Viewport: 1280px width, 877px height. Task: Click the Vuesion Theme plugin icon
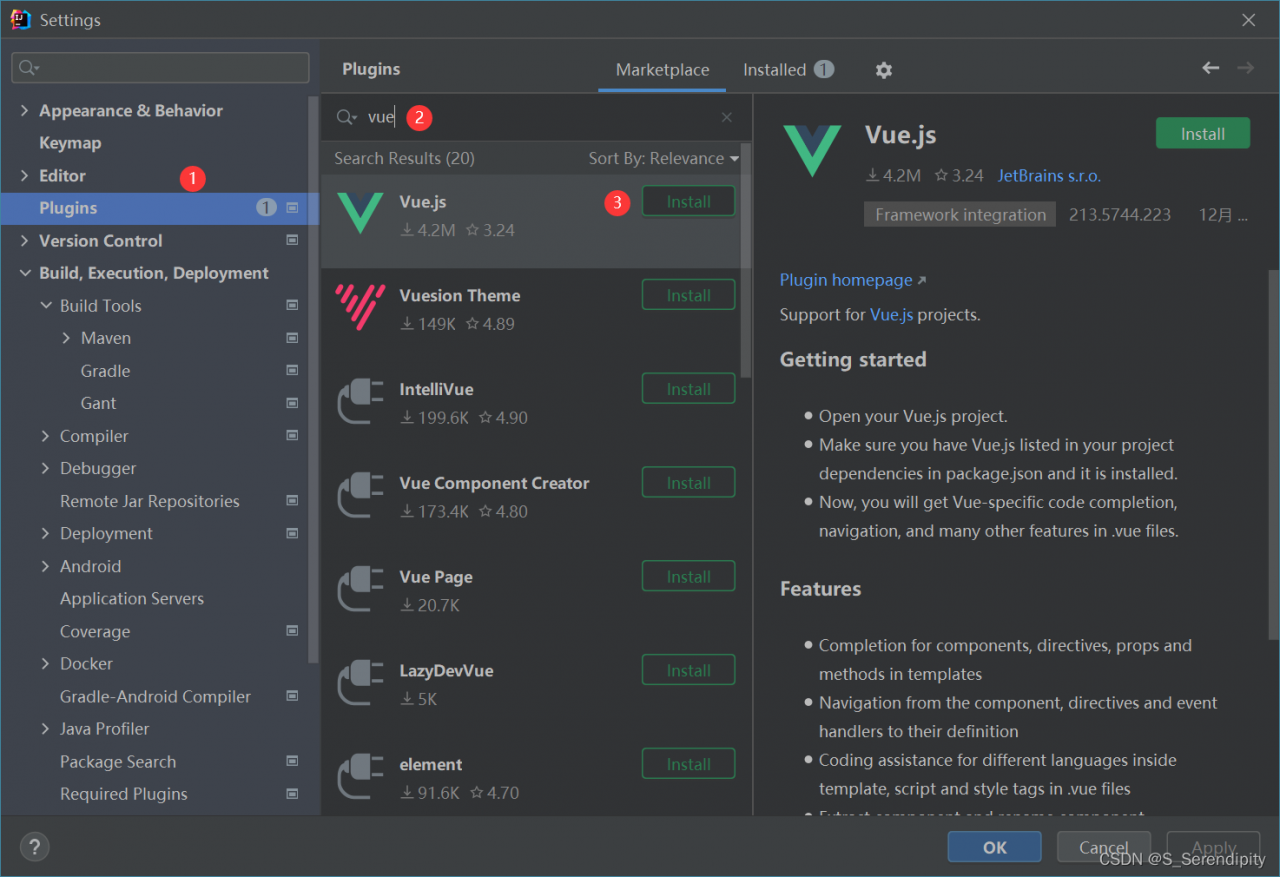pos(360,308)
